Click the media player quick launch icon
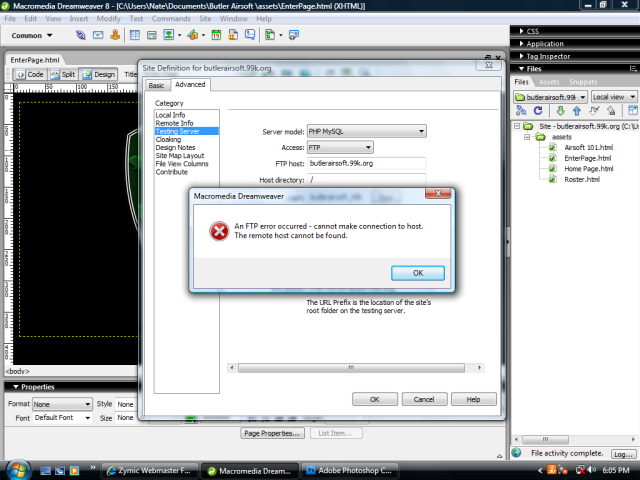The height and width of the screenshot is (480, 640). click(x=74, y=471)
